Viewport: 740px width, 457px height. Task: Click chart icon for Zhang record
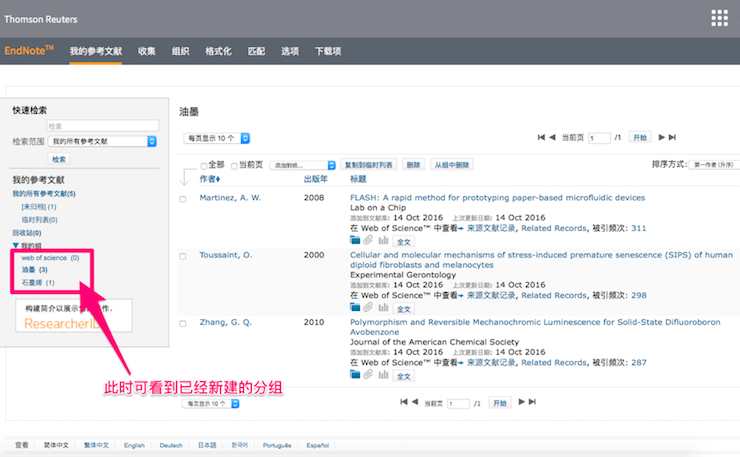click(x=383, y=374)
